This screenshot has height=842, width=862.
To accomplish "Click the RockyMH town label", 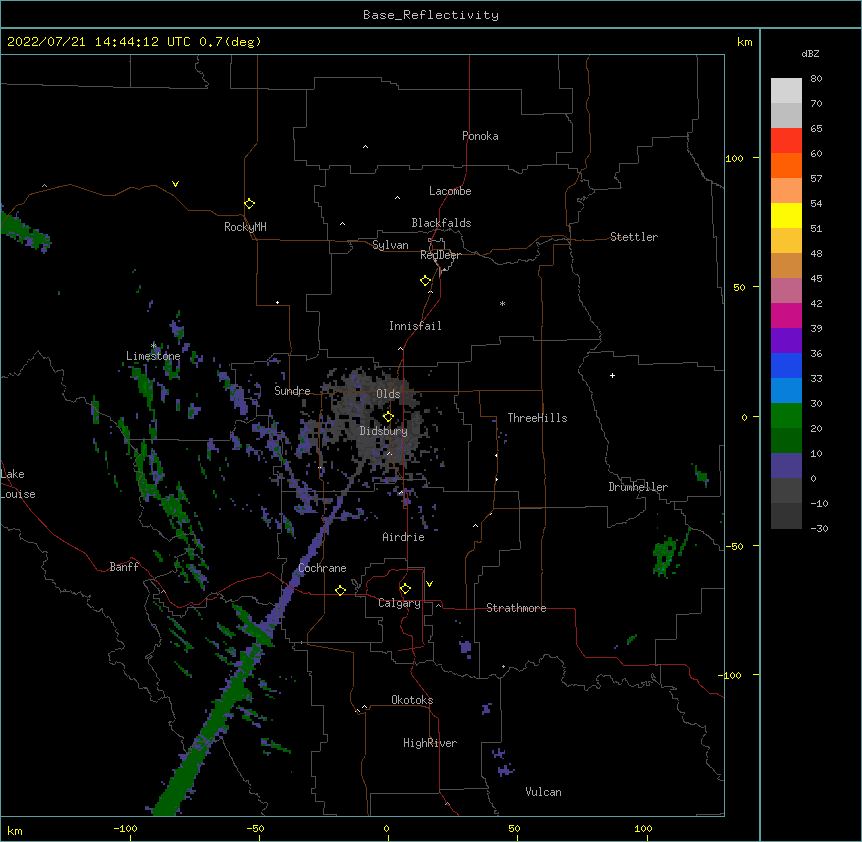I will pos(245,226).
